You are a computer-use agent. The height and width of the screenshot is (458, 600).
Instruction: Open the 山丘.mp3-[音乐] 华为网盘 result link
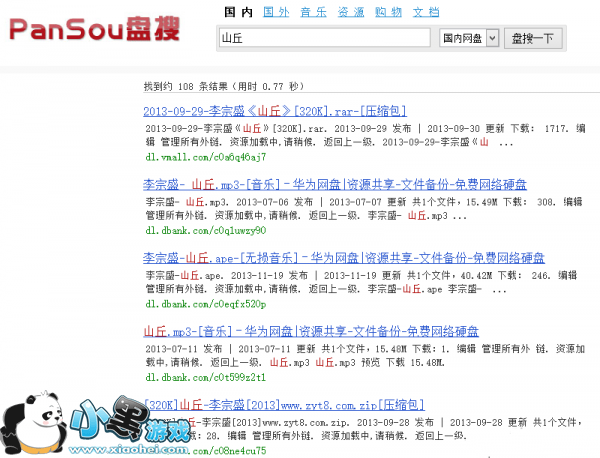(x=311, y=331)
